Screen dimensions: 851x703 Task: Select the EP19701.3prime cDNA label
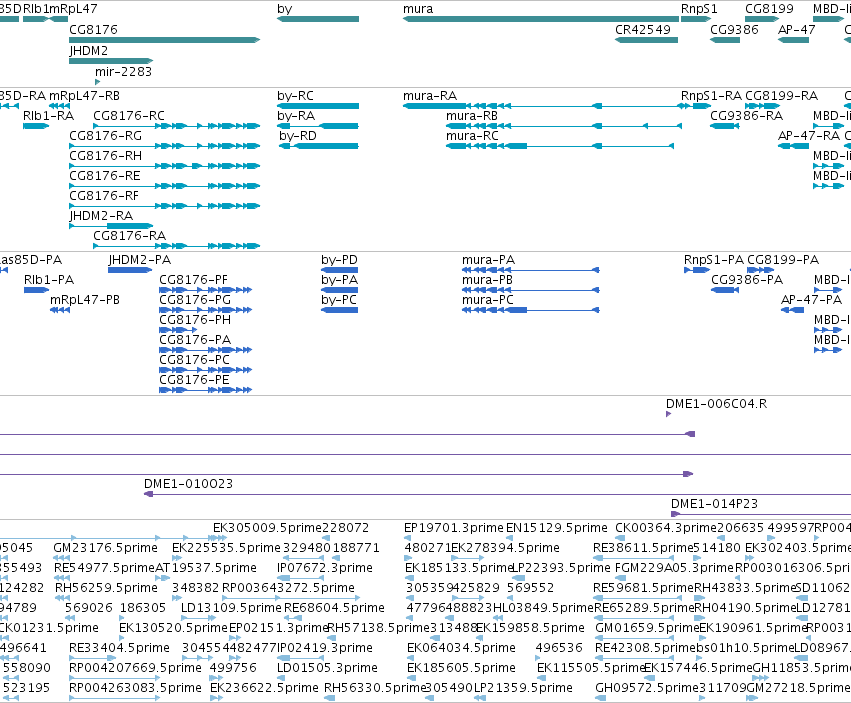click(454, 528)
